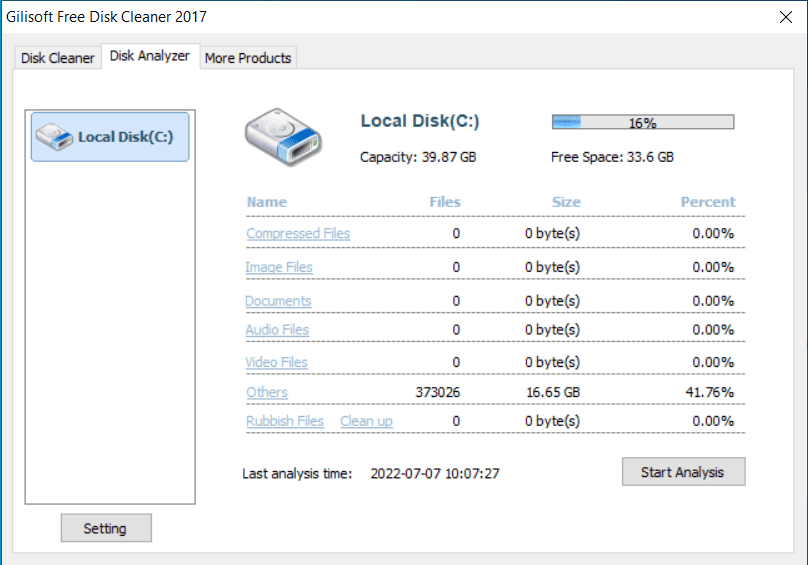This screenshot has height=565, width=808.
Task: Switch to the Disk Cleaner tab
Action: click(58, 58)
